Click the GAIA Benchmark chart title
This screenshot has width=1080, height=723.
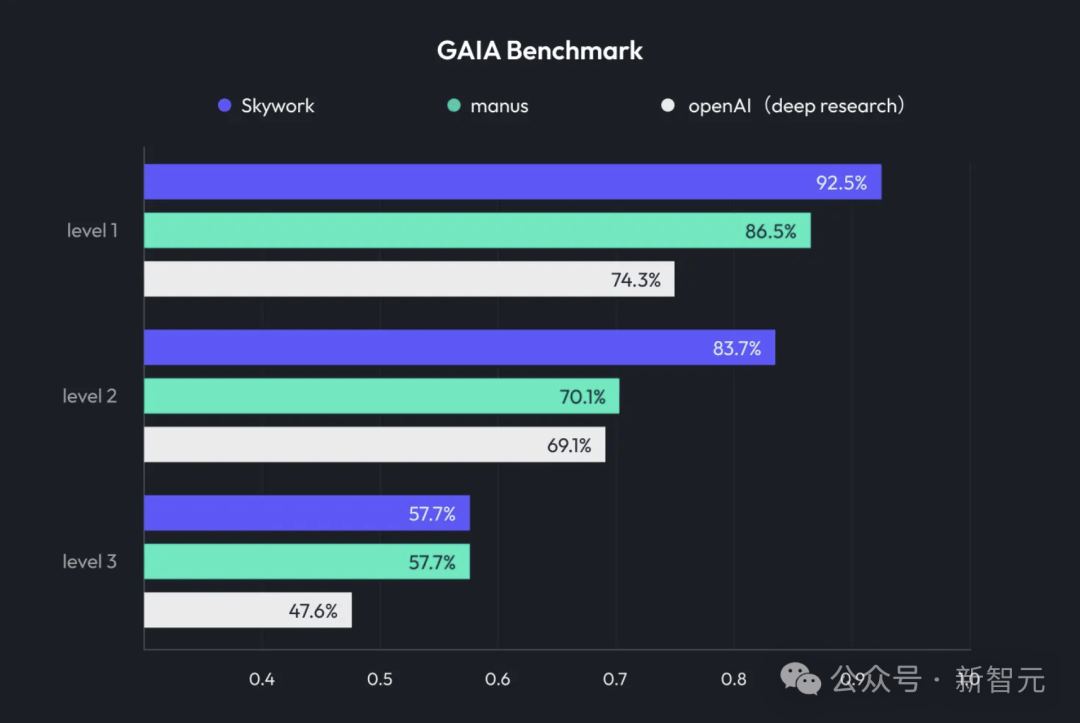click(540, 50)
